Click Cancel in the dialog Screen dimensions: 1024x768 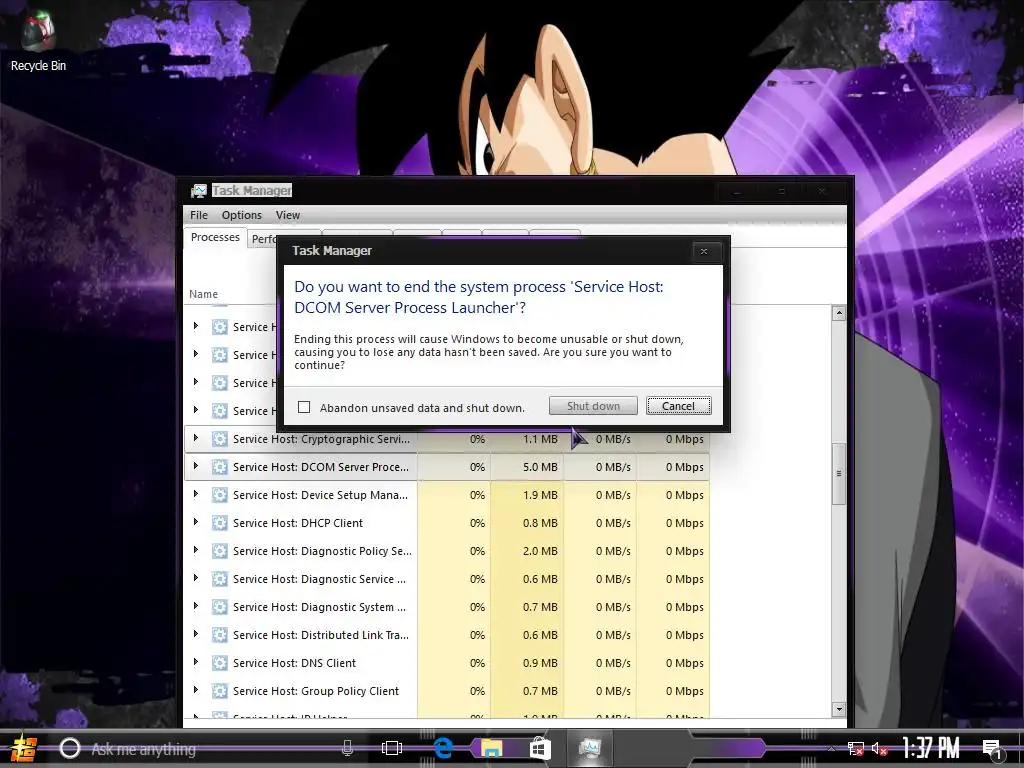tap(679, 406)
